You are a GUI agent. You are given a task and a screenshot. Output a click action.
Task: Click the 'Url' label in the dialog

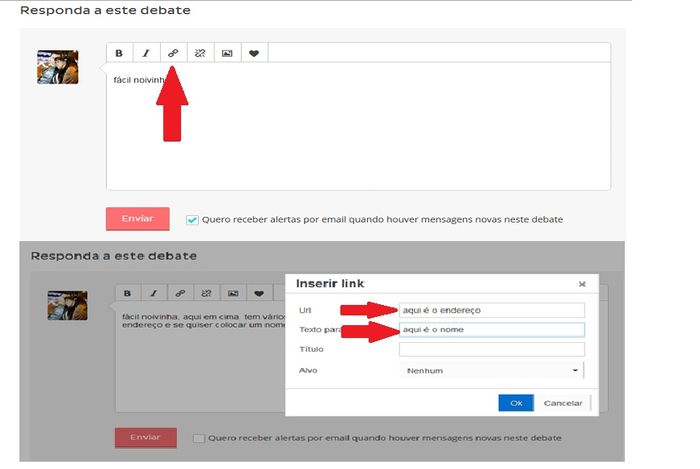(305, 310)
